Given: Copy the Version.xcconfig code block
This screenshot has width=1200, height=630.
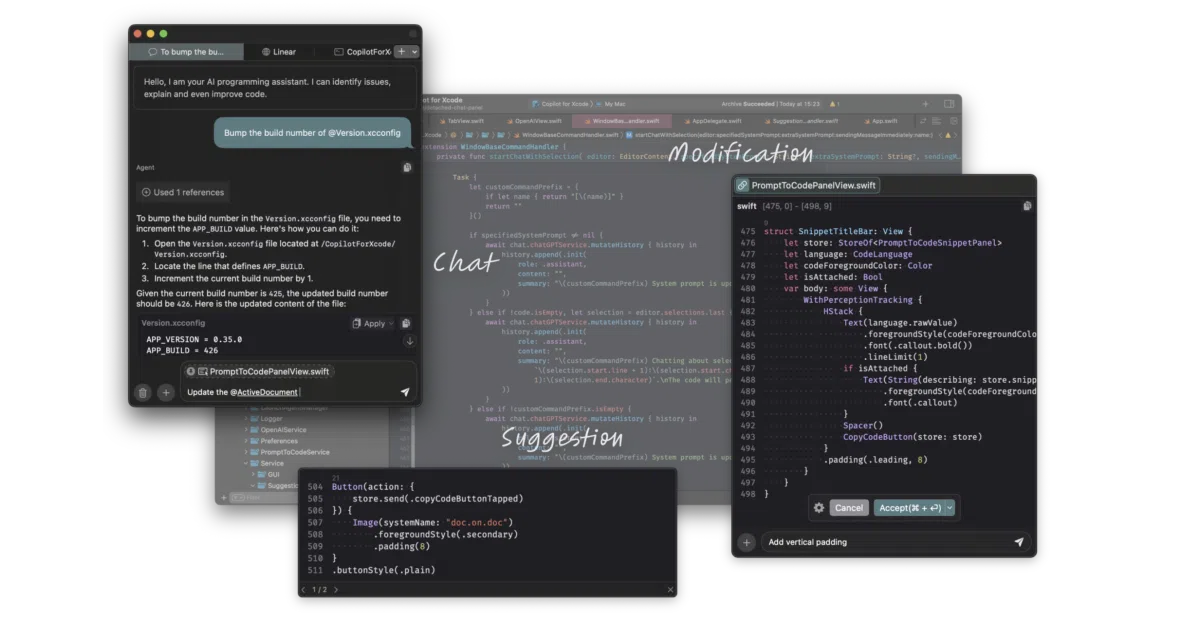Looking at the screenshot, I should pyautogui.click(x=406, y=324).
